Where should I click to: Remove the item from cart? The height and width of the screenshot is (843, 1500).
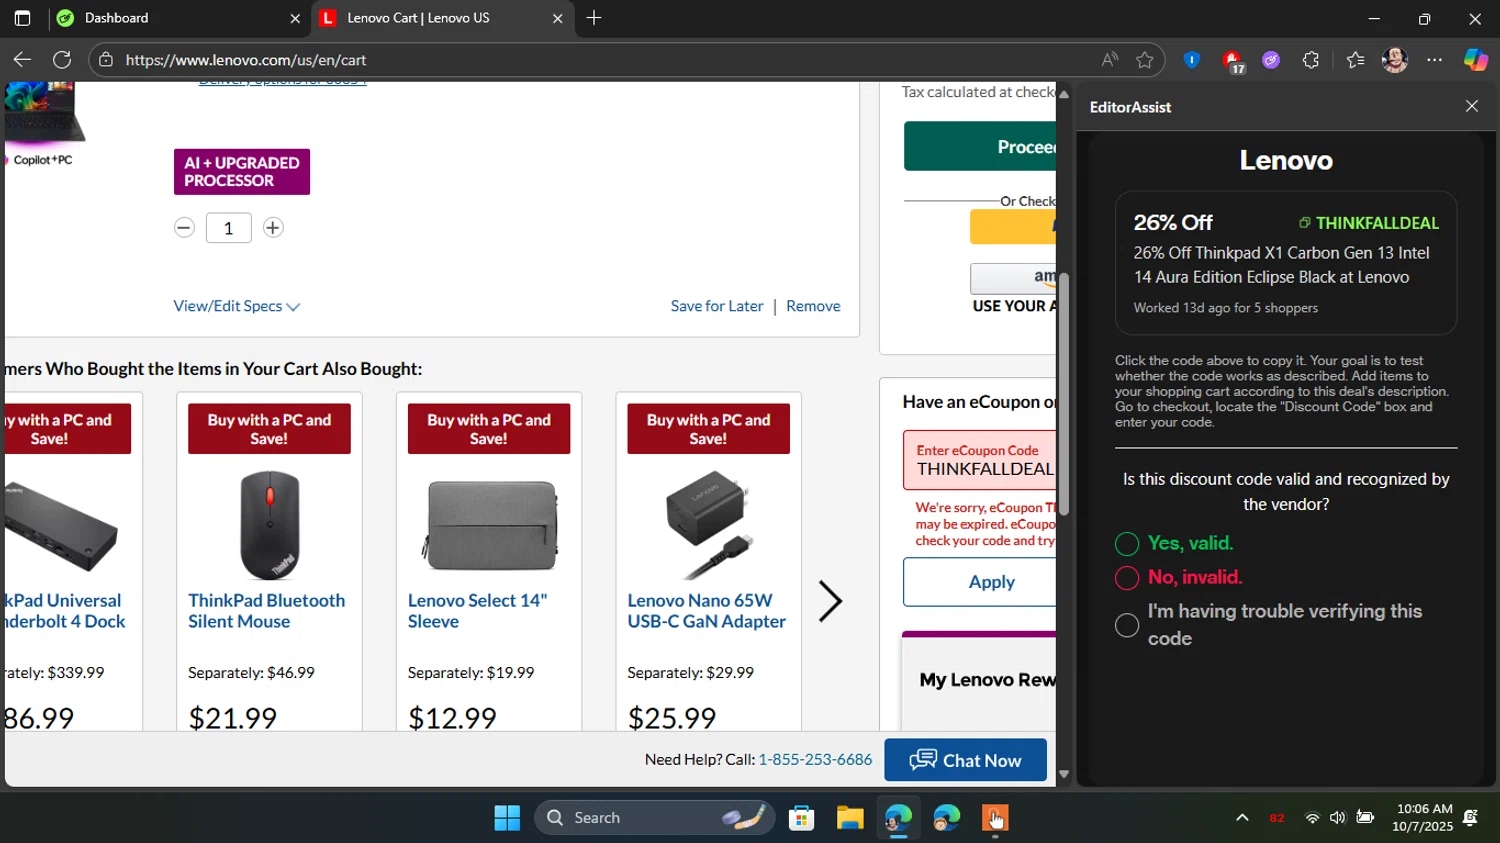click(x=813, y=306)
